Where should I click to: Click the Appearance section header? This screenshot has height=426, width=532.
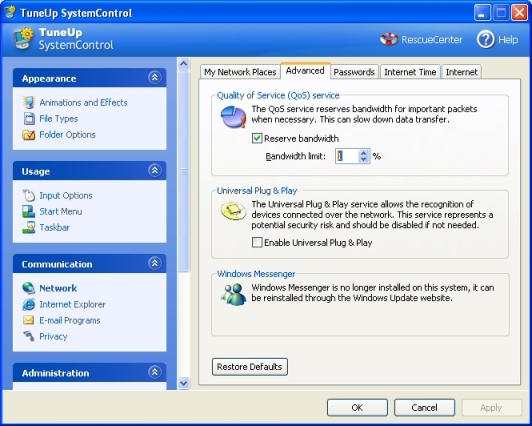[x=90, y=78]
